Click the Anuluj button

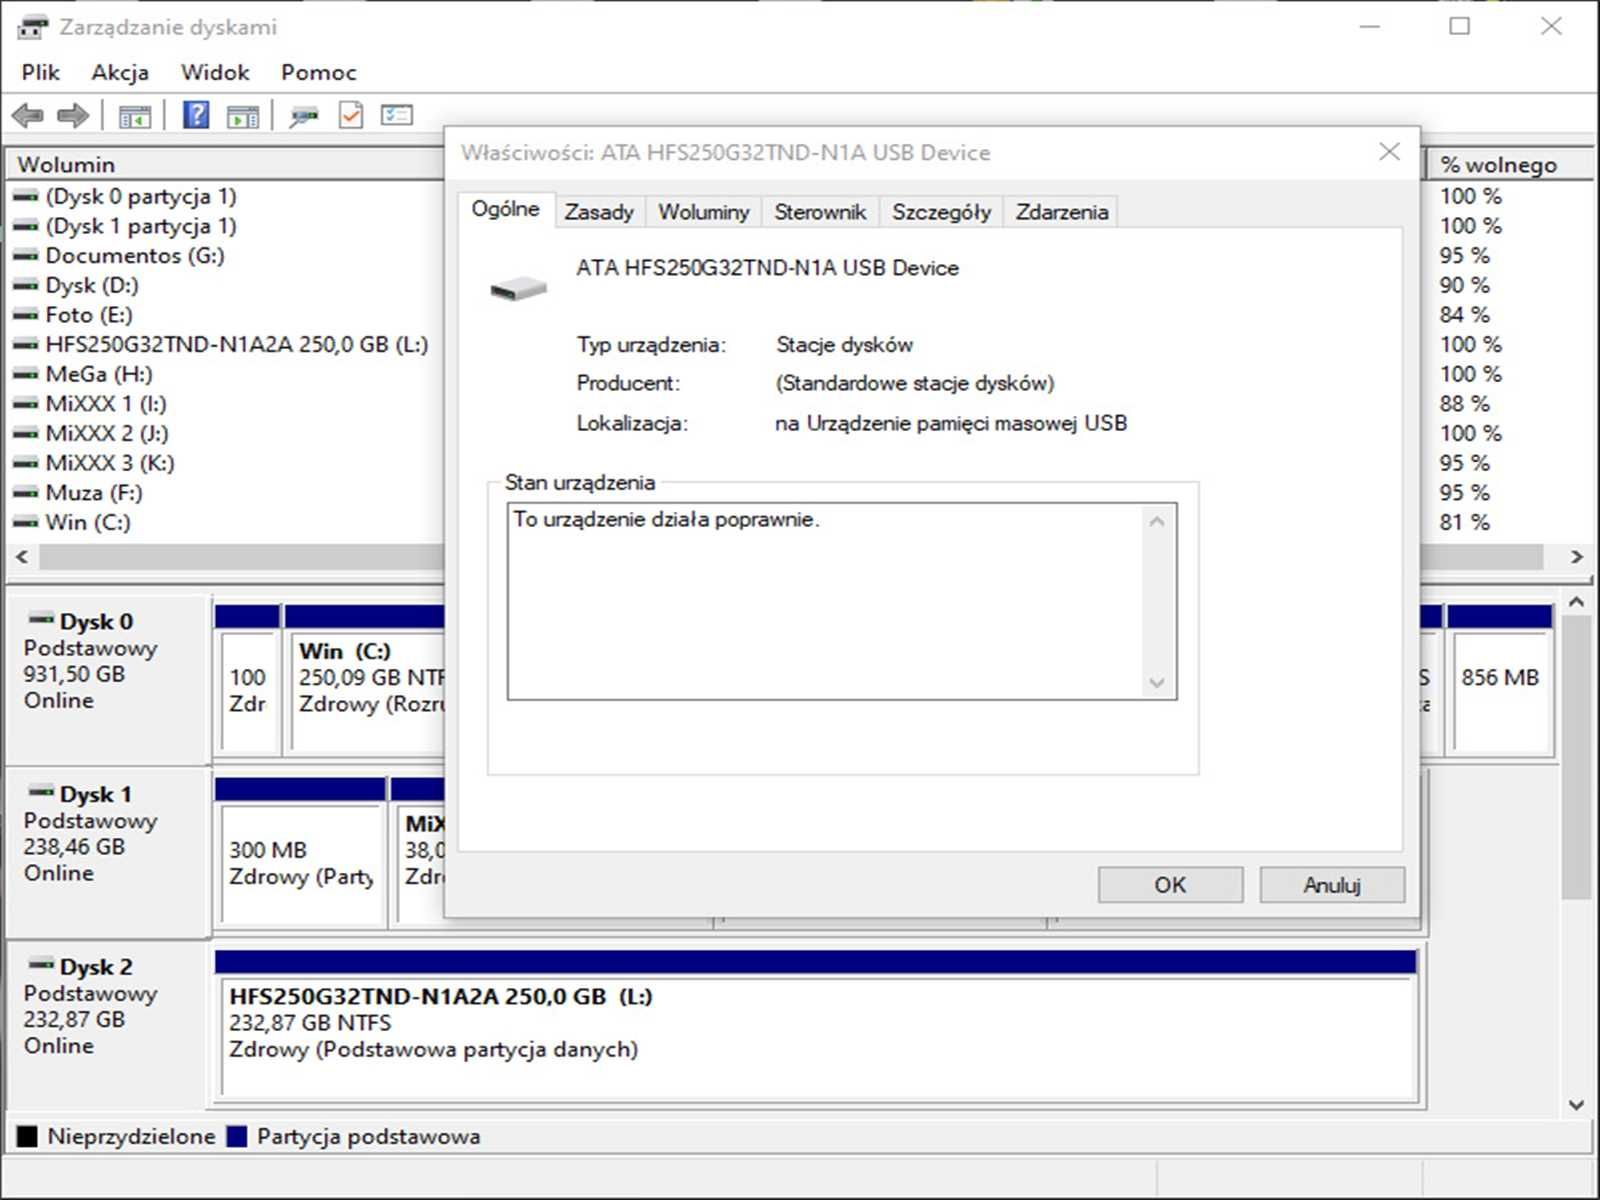pos(1332,885)
